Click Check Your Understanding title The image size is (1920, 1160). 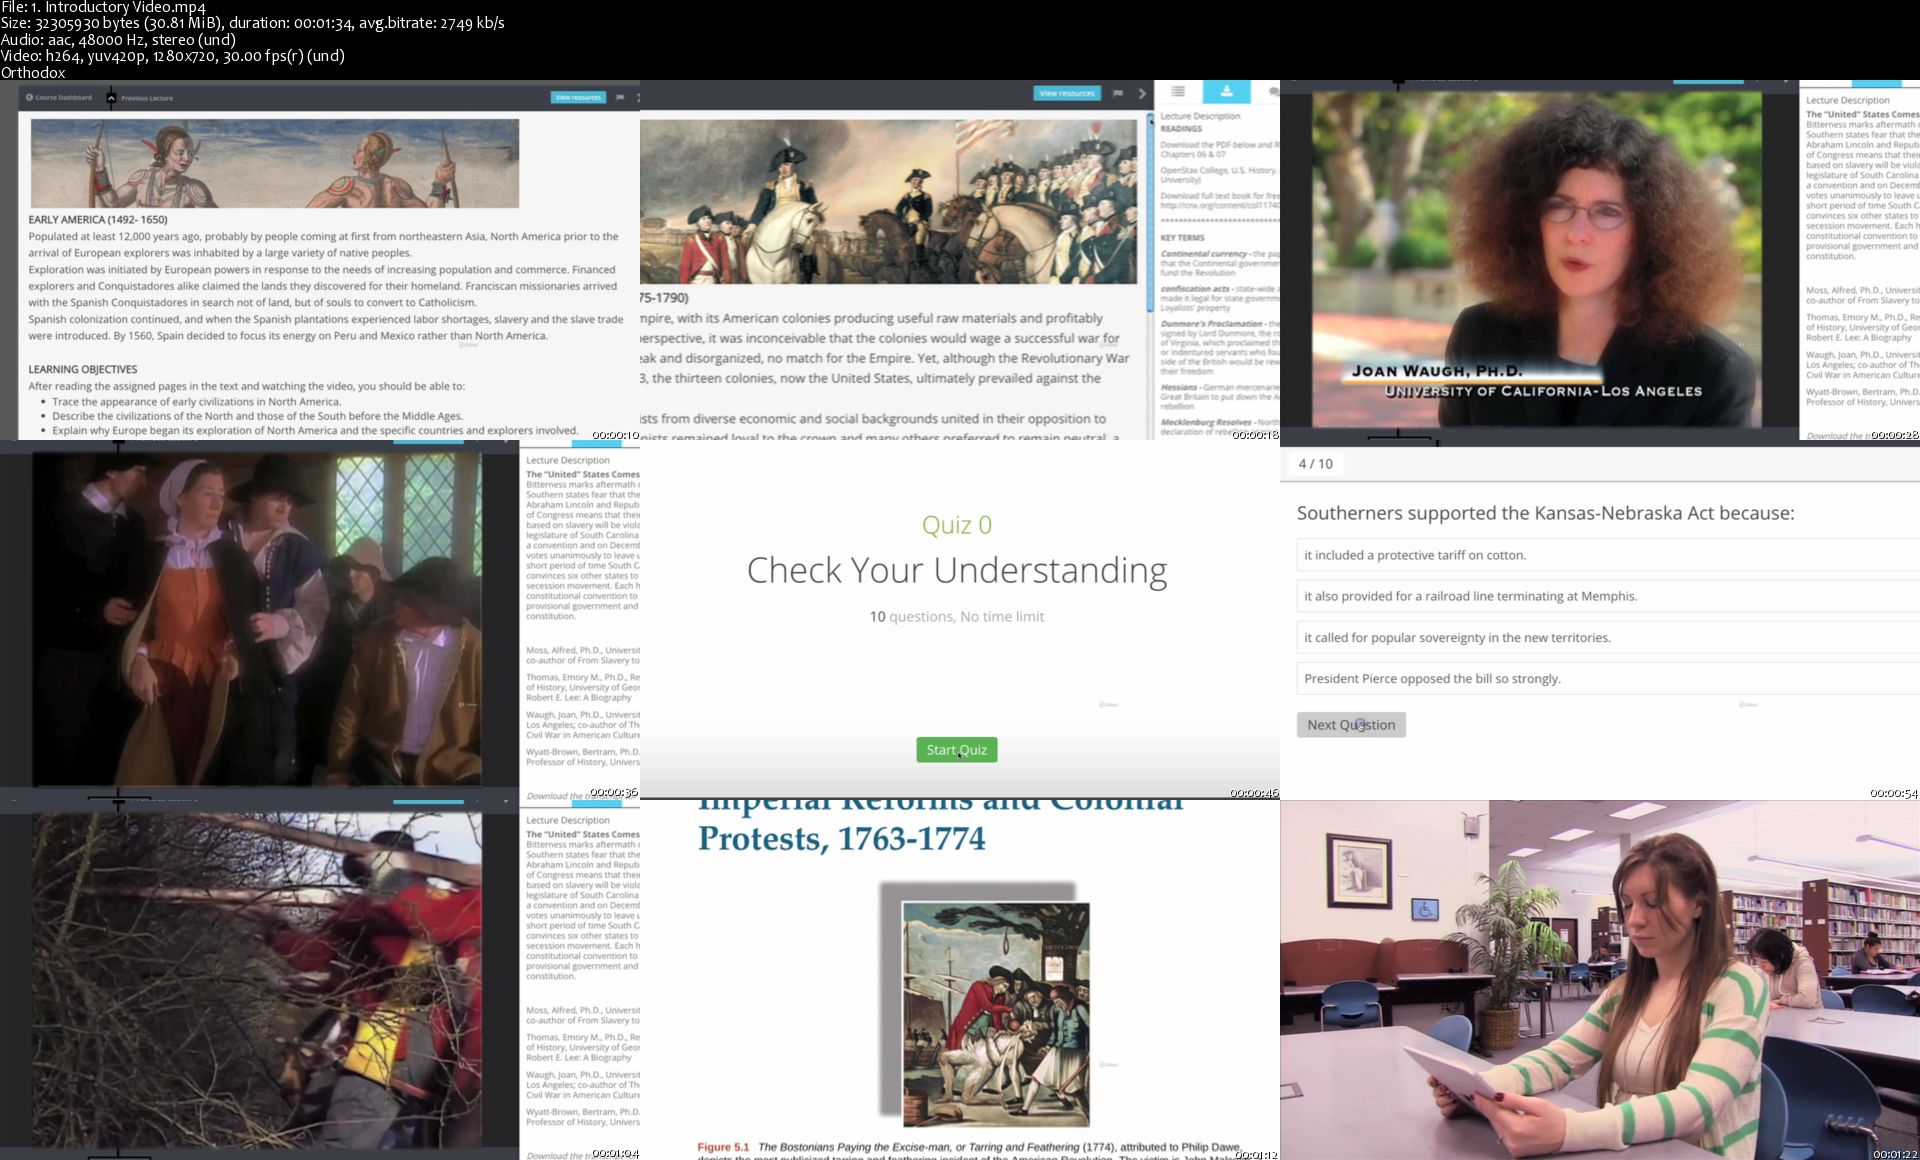coord(957,570)
